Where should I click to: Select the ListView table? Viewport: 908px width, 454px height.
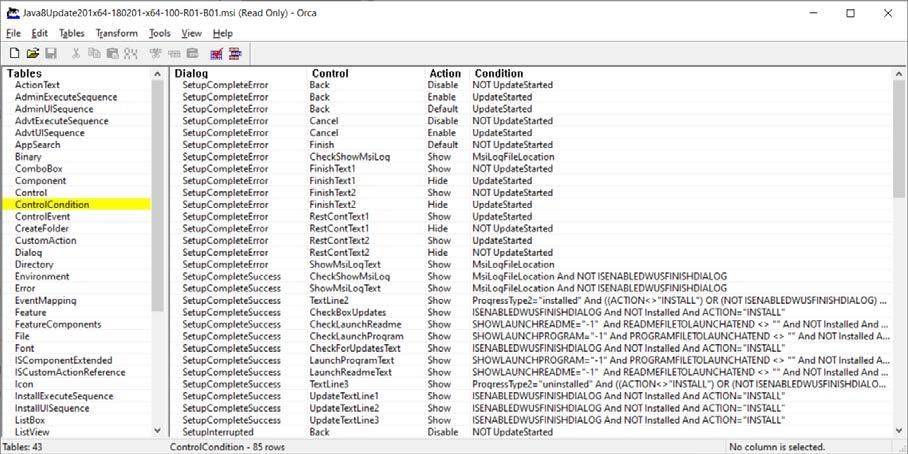pos(32,432)
